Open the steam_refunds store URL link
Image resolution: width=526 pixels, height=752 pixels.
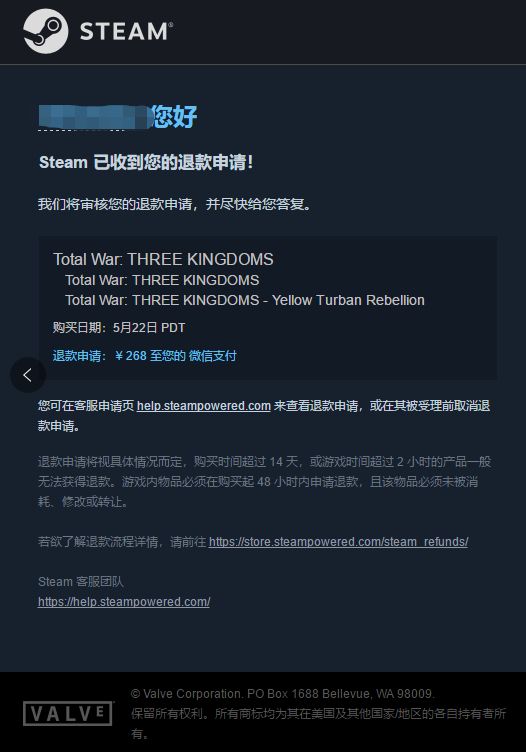339,542
